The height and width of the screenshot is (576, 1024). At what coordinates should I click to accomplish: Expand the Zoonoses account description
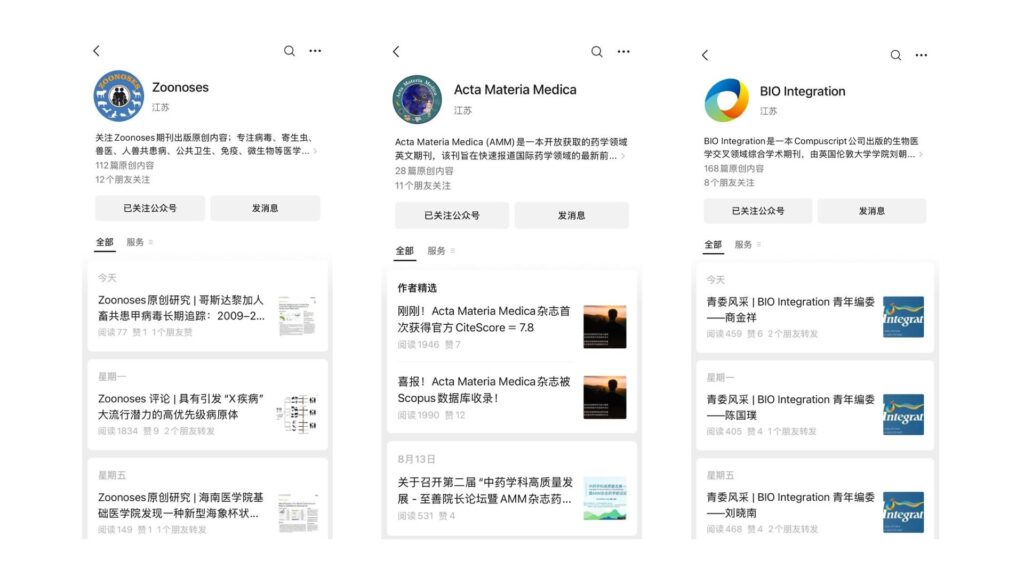click(x=315, y=151)
